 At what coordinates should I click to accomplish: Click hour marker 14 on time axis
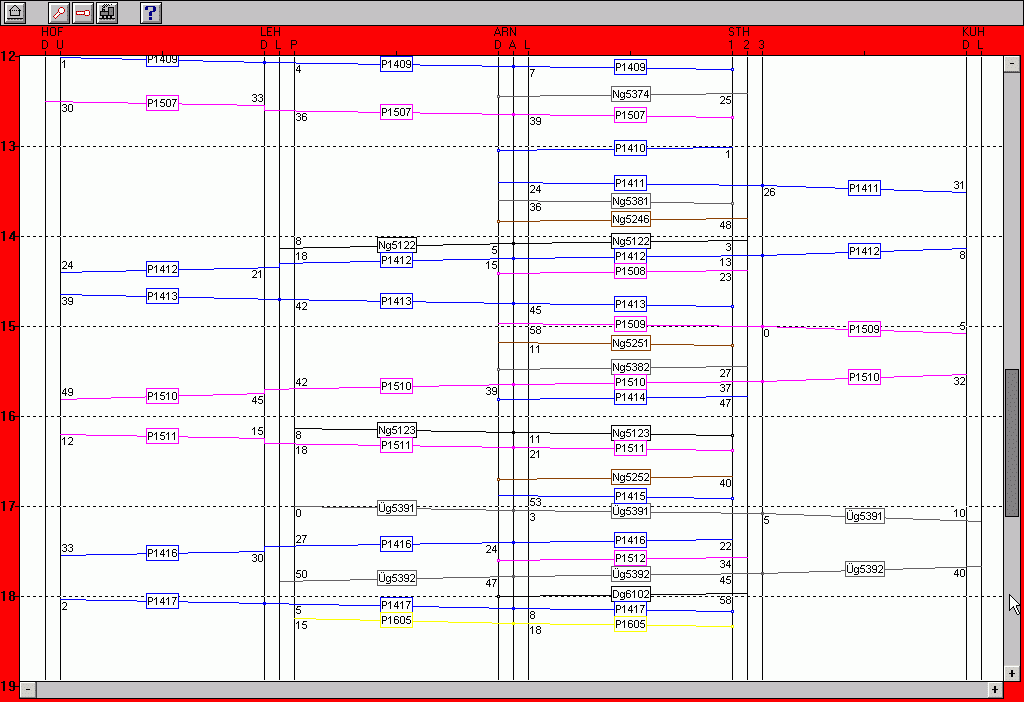coord(8,236)
